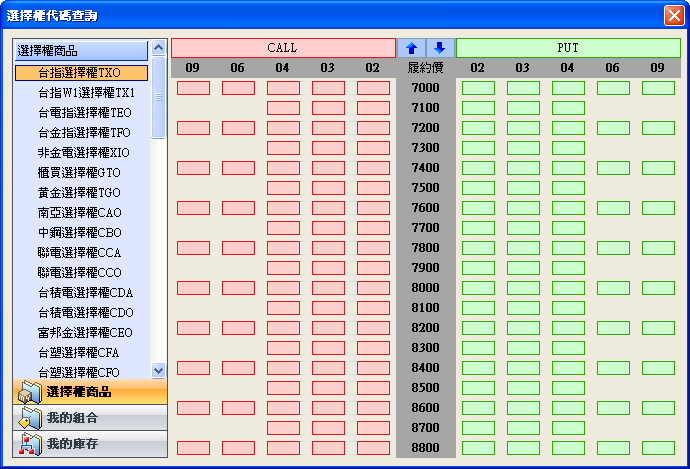Click the PUT header bar
The image size is (690, 469).
point(568,48)
